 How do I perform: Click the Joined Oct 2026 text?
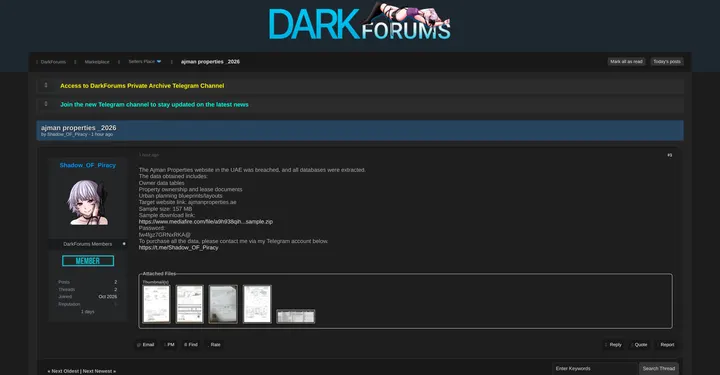pos(107,297)
